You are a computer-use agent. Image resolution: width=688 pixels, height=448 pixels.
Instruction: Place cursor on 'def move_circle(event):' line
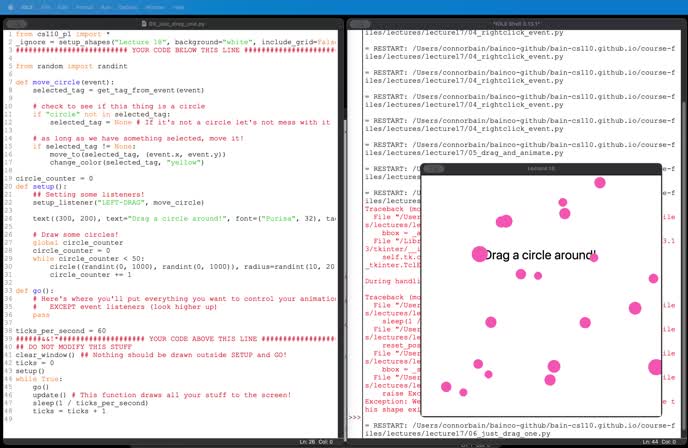click(x=65, y=82)
